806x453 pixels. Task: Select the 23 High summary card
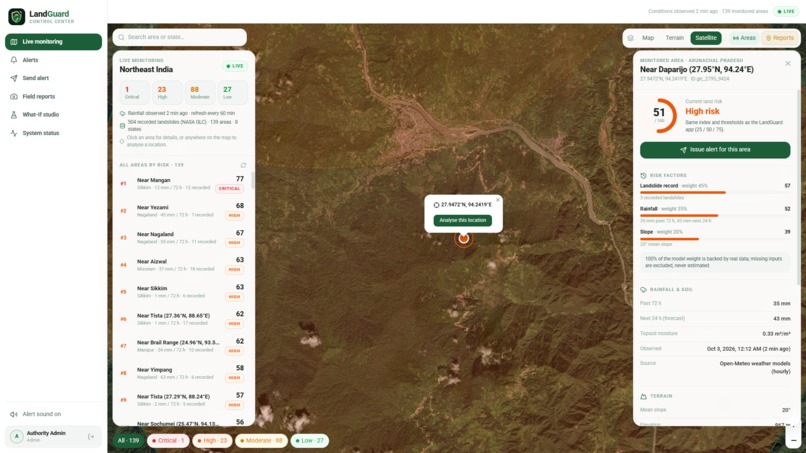pos(167,93)
